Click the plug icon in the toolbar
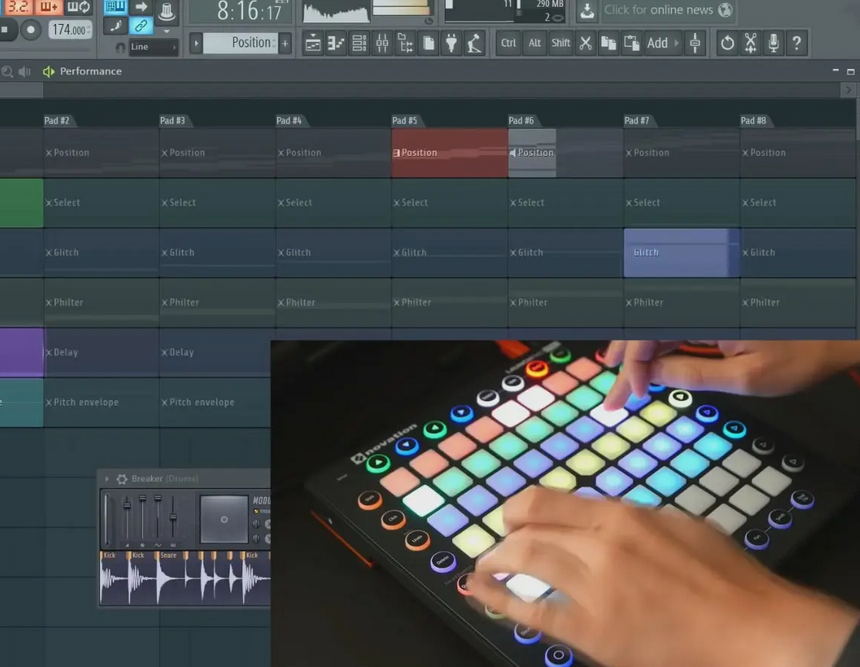860x667 pixels. pyautogui.click(x=451, y=43)
